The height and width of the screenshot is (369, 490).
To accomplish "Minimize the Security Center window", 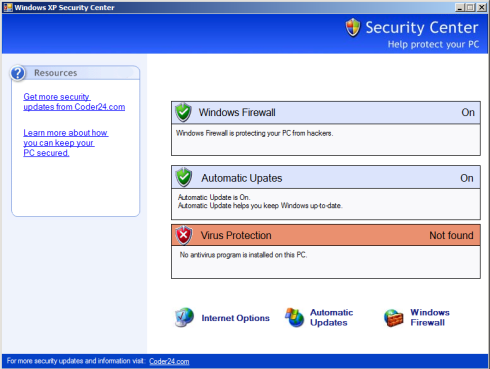I will click(460, 7).
